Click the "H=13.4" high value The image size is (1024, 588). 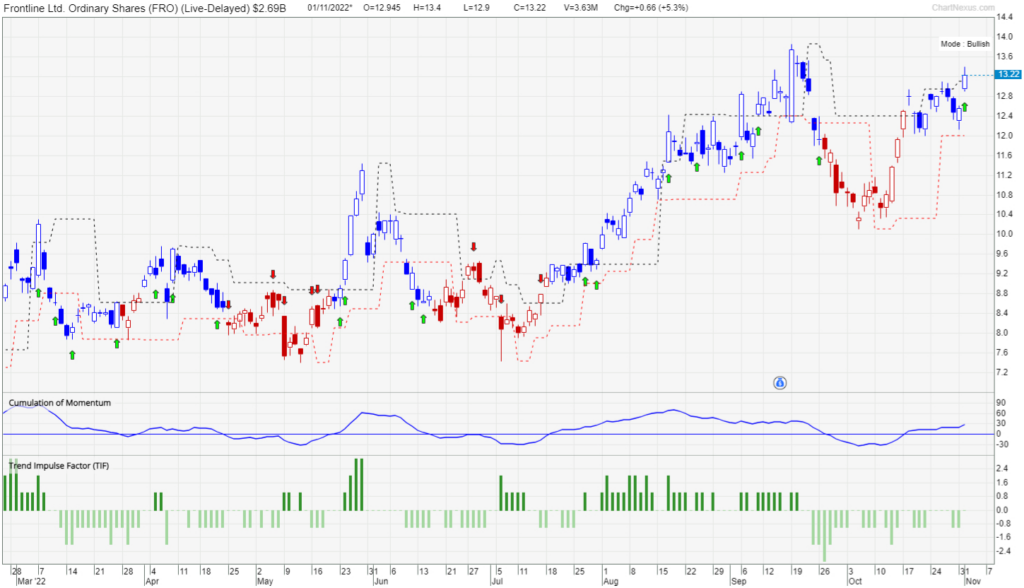(427, 8)
